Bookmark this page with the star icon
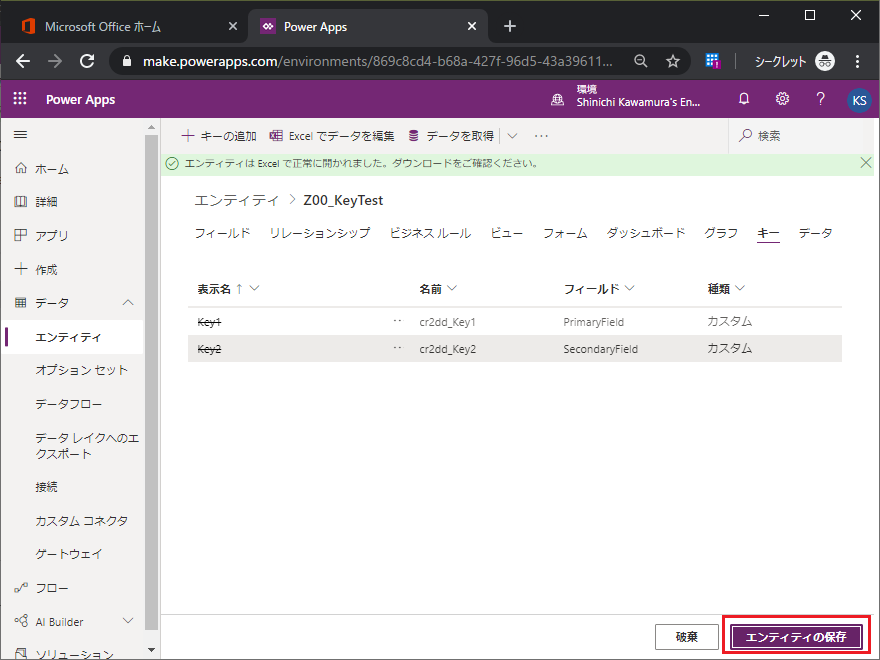 coord(672,61)
